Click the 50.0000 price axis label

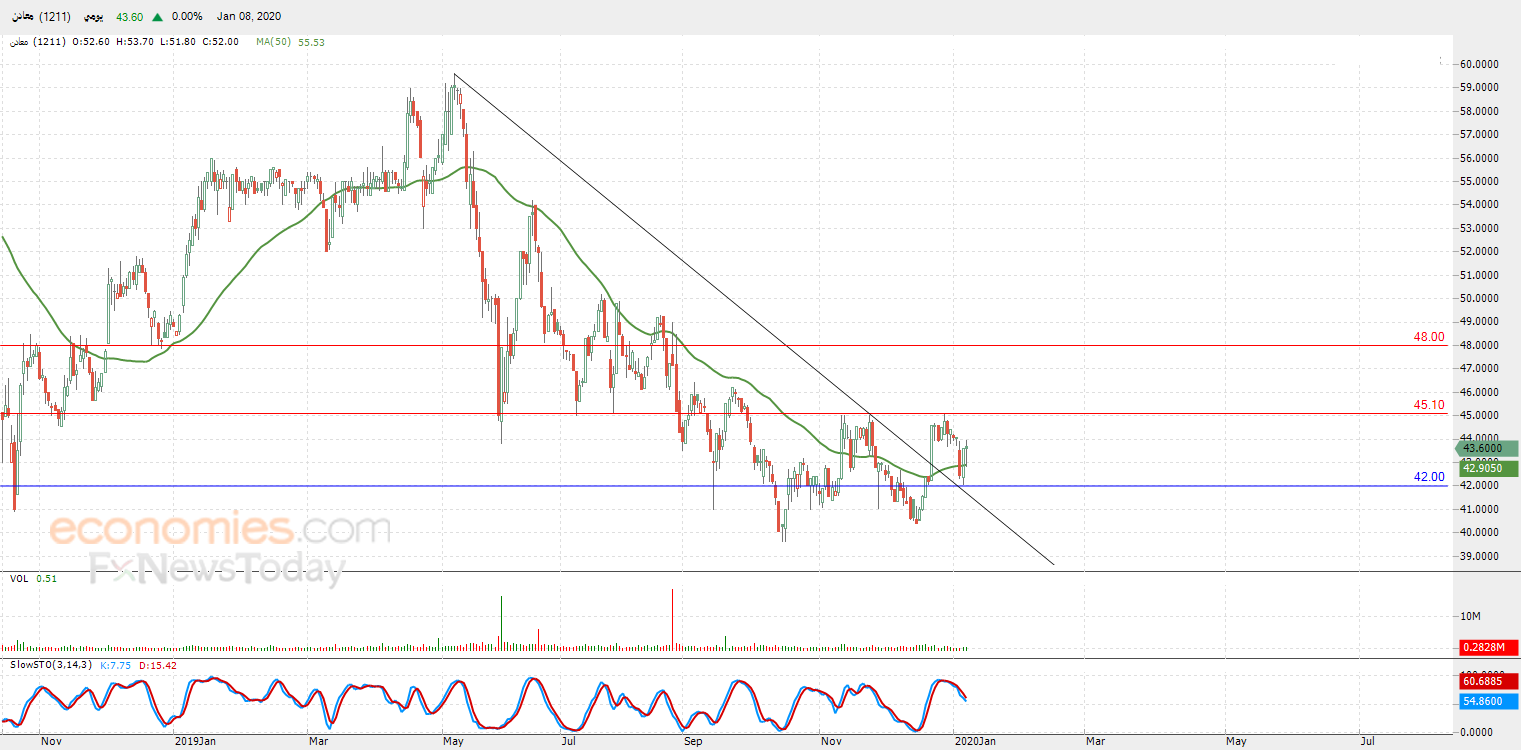pyautogui.click(x=1478, y=298)
